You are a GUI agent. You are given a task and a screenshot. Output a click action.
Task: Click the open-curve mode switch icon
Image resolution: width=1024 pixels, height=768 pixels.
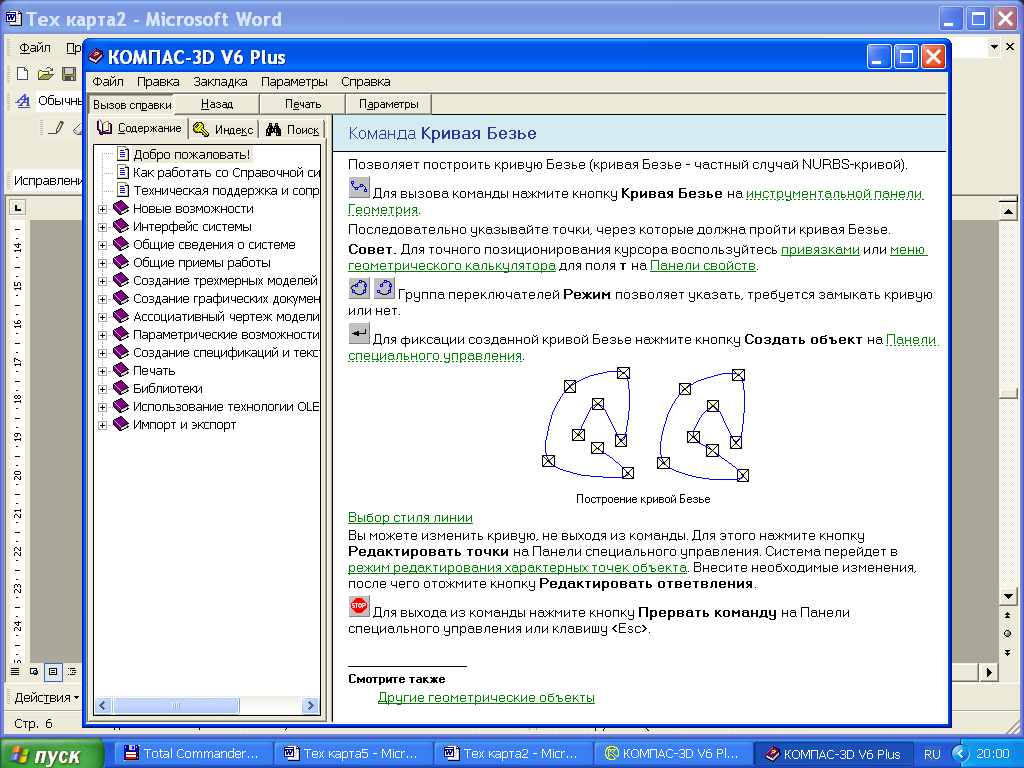tap(384, 288)
